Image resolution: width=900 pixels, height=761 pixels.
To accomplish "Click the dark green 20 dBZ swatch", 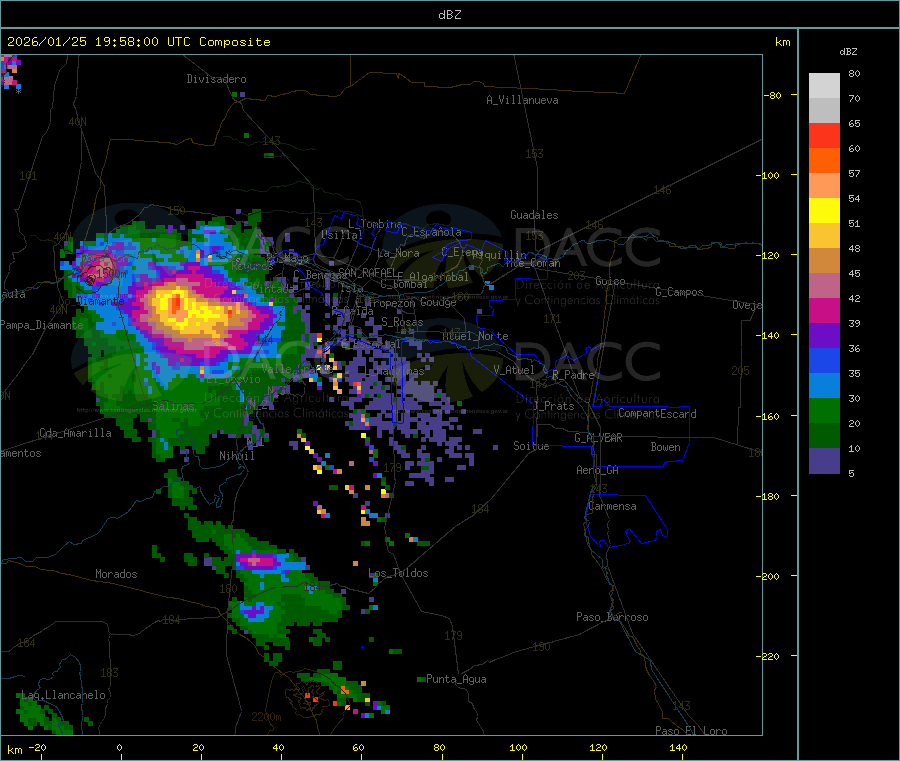I will click(824, 435).
